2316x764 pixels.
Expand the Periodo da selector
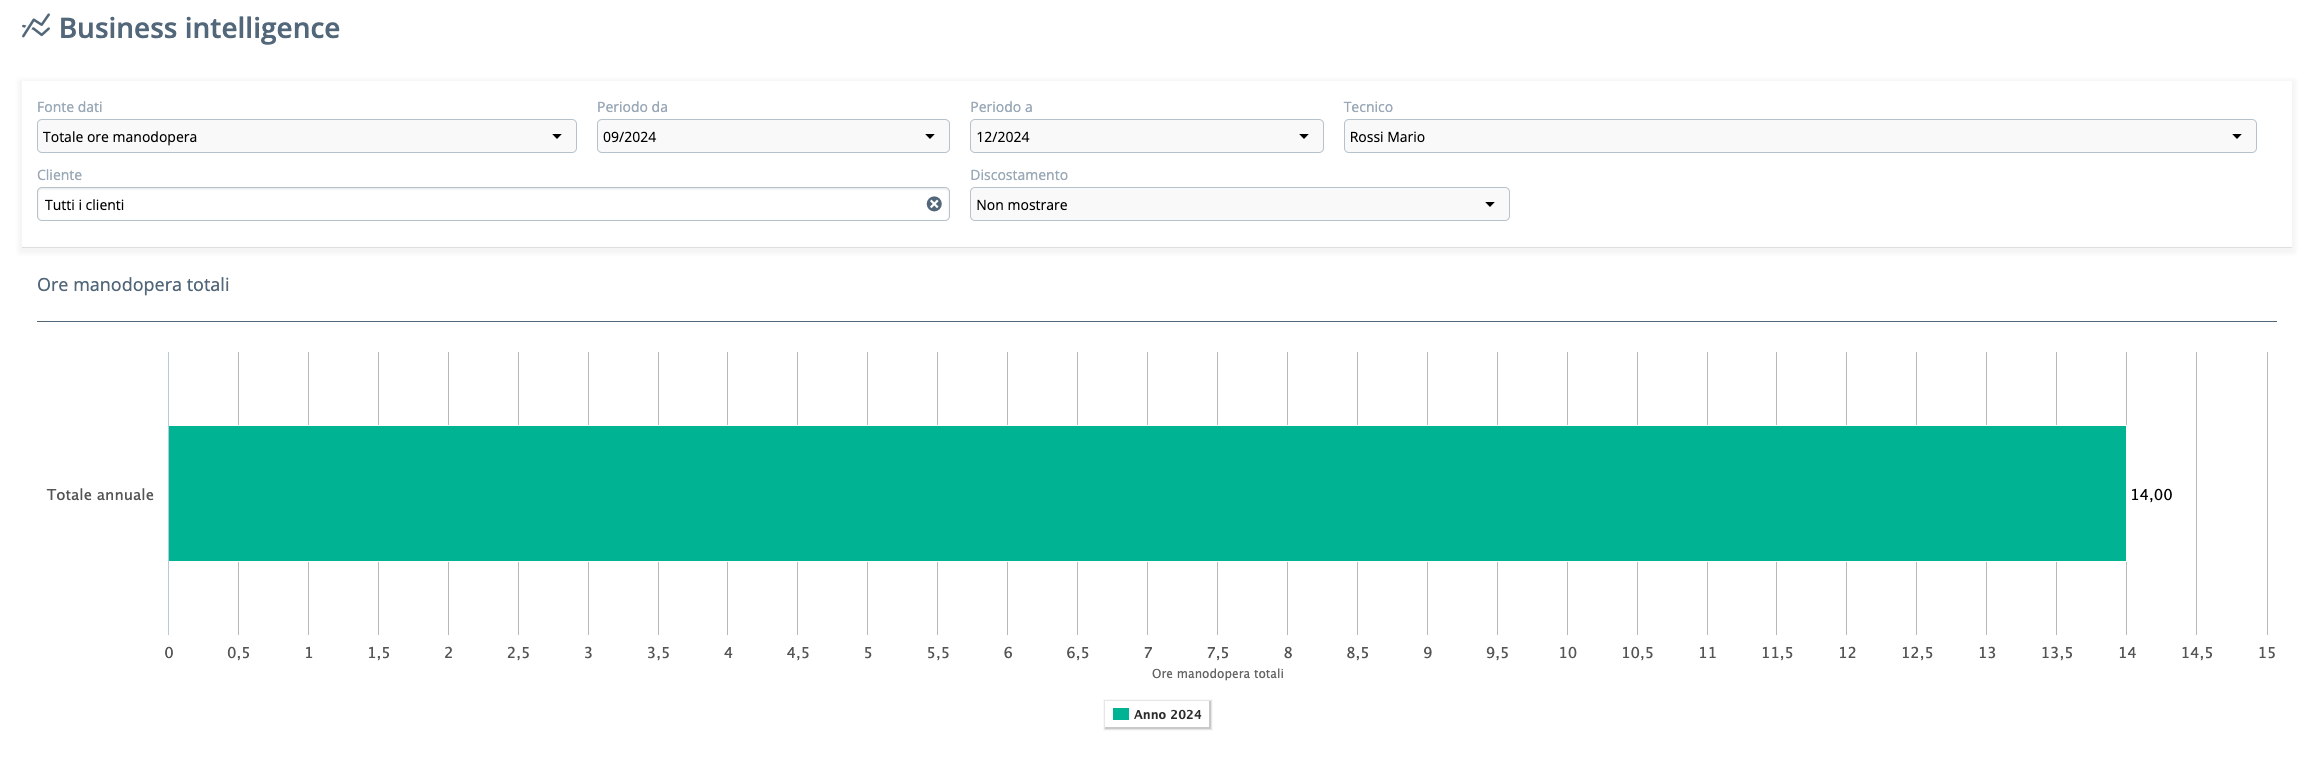click(x=772, y=136)
